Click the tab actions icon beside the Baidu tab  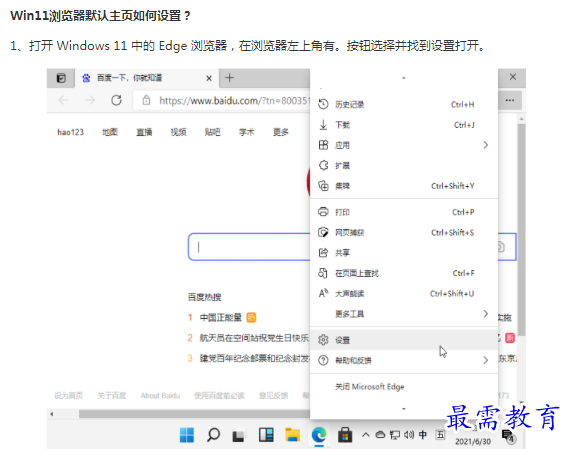(61, 78)
